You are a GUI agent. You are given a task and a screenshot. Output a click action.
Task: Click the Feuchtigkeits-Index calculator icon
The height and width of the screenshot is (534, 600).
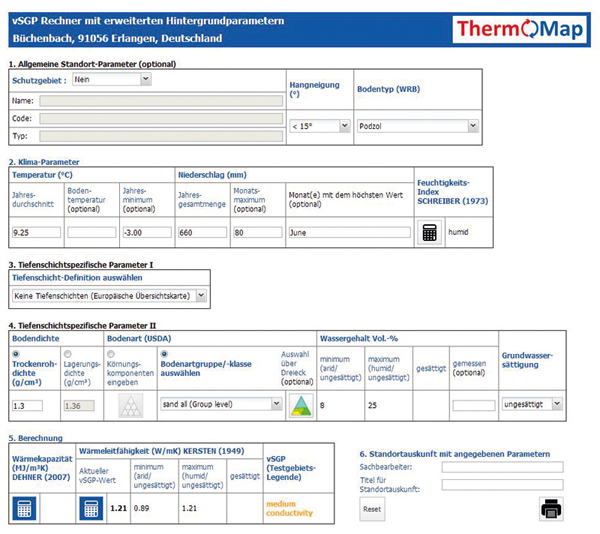429,232
